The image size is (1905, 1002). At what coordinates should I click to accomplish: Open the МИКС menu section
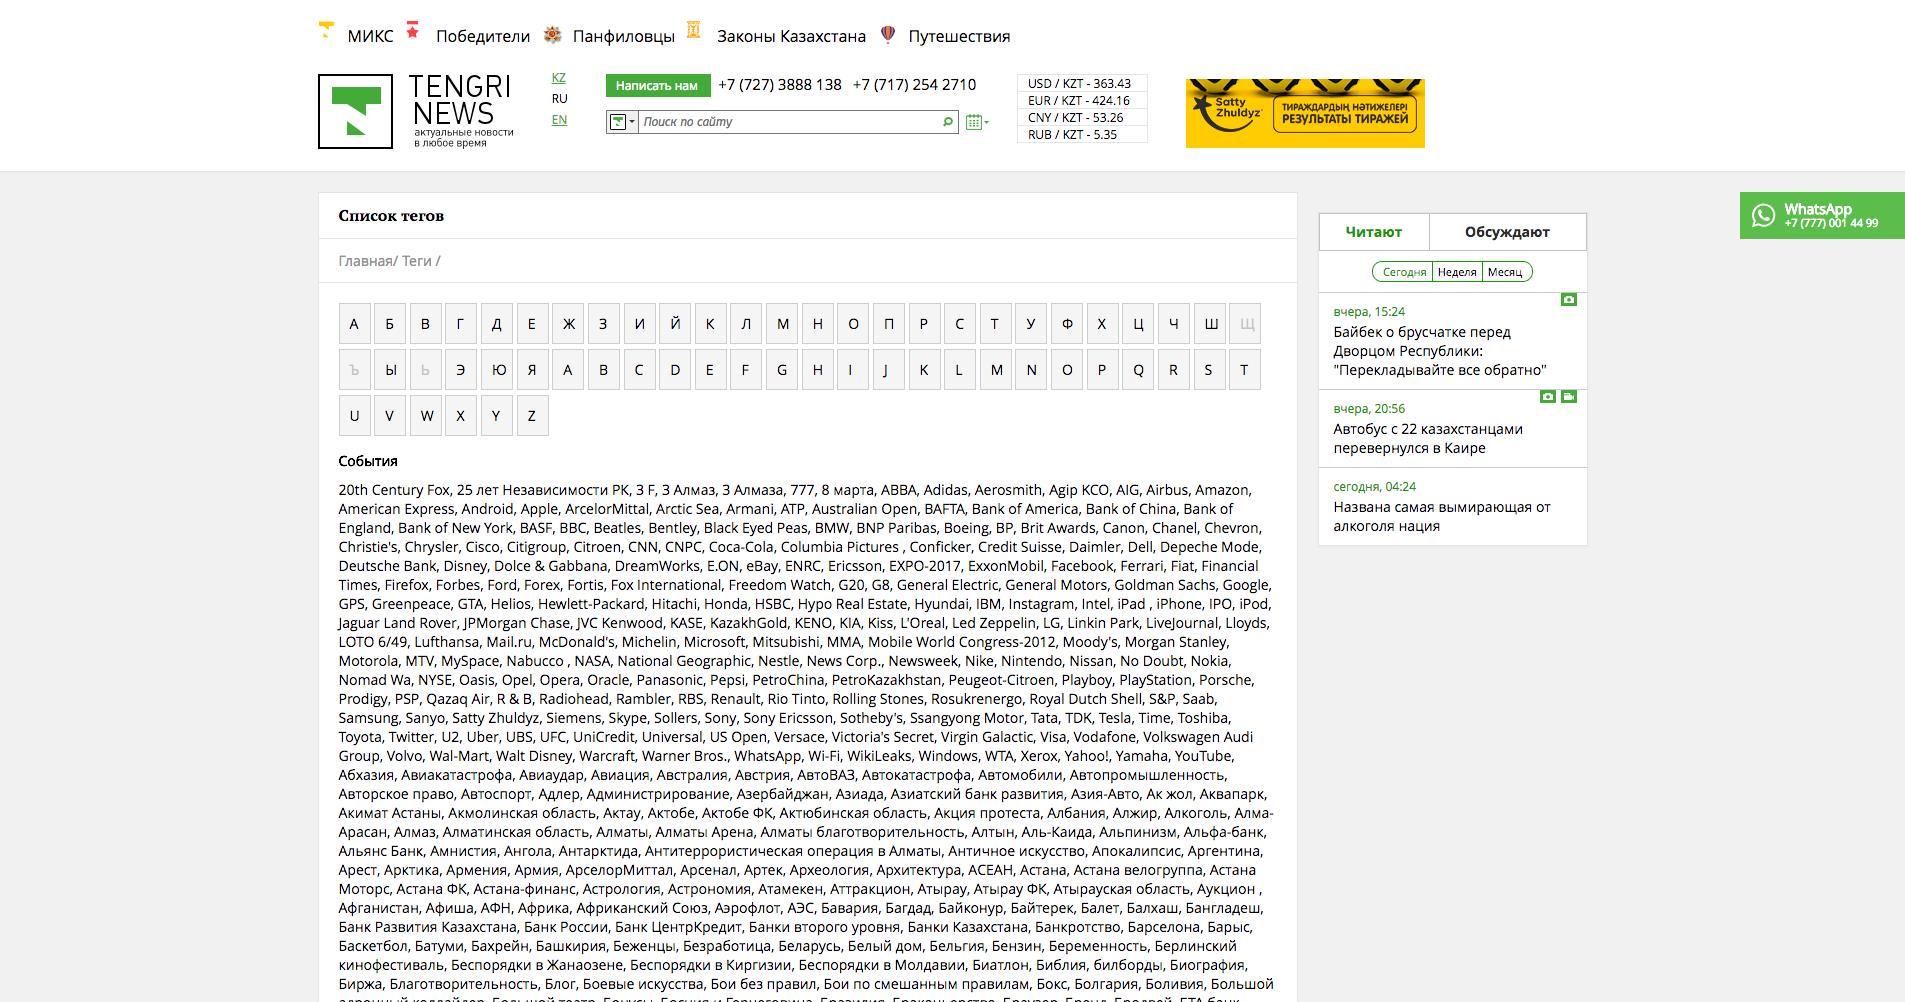(370, 36)
